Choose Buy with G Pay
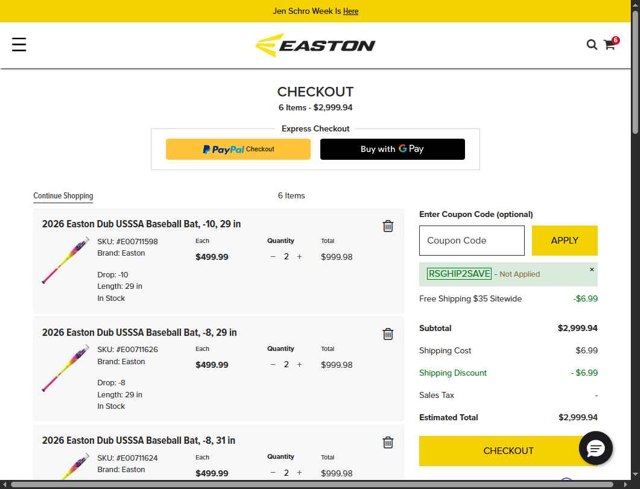640x489 pixels. [392, 149]
